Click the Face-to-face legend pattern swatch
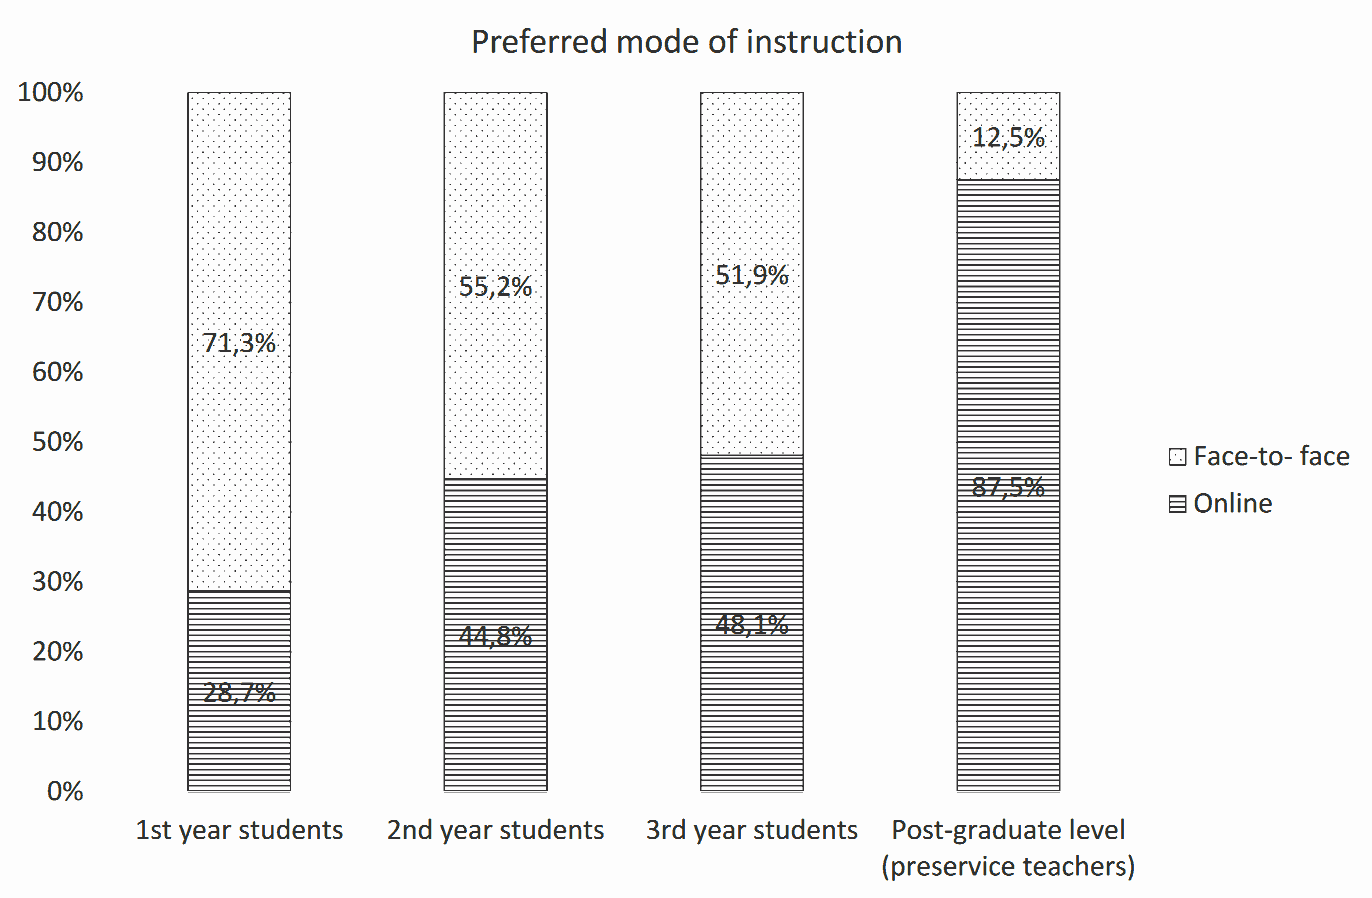 coord(1178,457)
